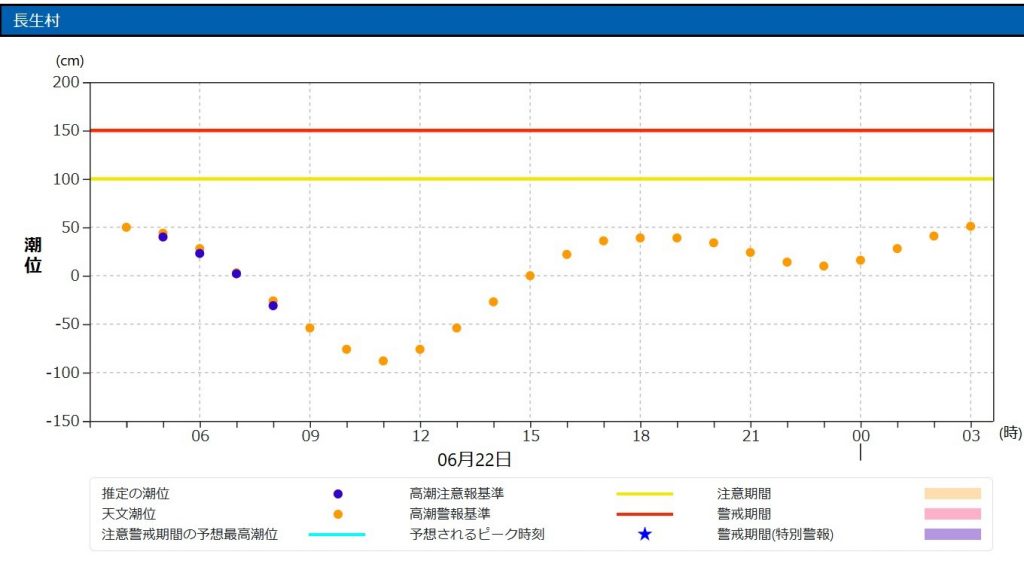1024x570 pixels.
Task: Click the red 150 cm warning threshold line
Action: pos(541,131)
